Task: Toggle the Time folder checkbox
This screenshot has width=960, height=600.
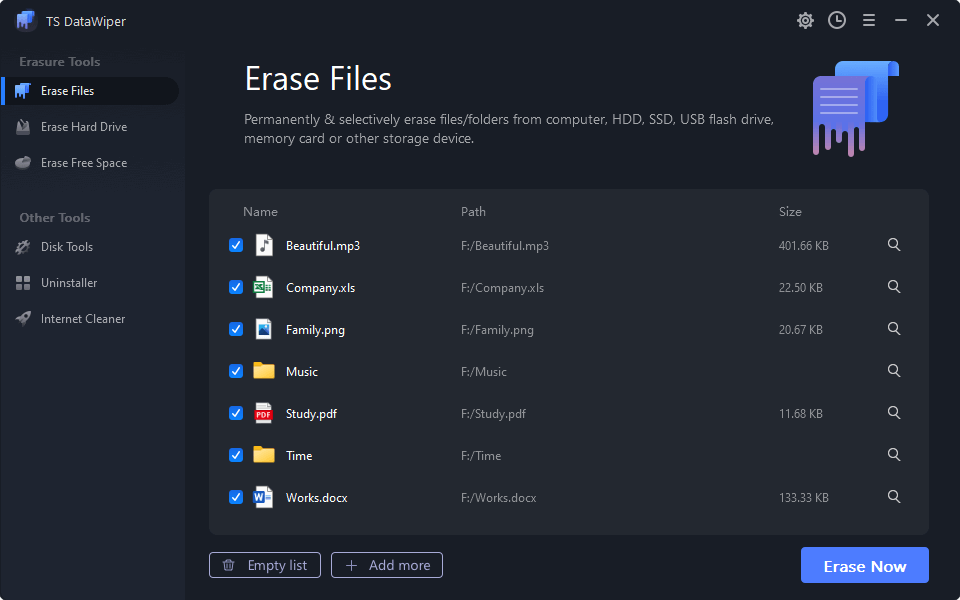Action: point(236,455)
